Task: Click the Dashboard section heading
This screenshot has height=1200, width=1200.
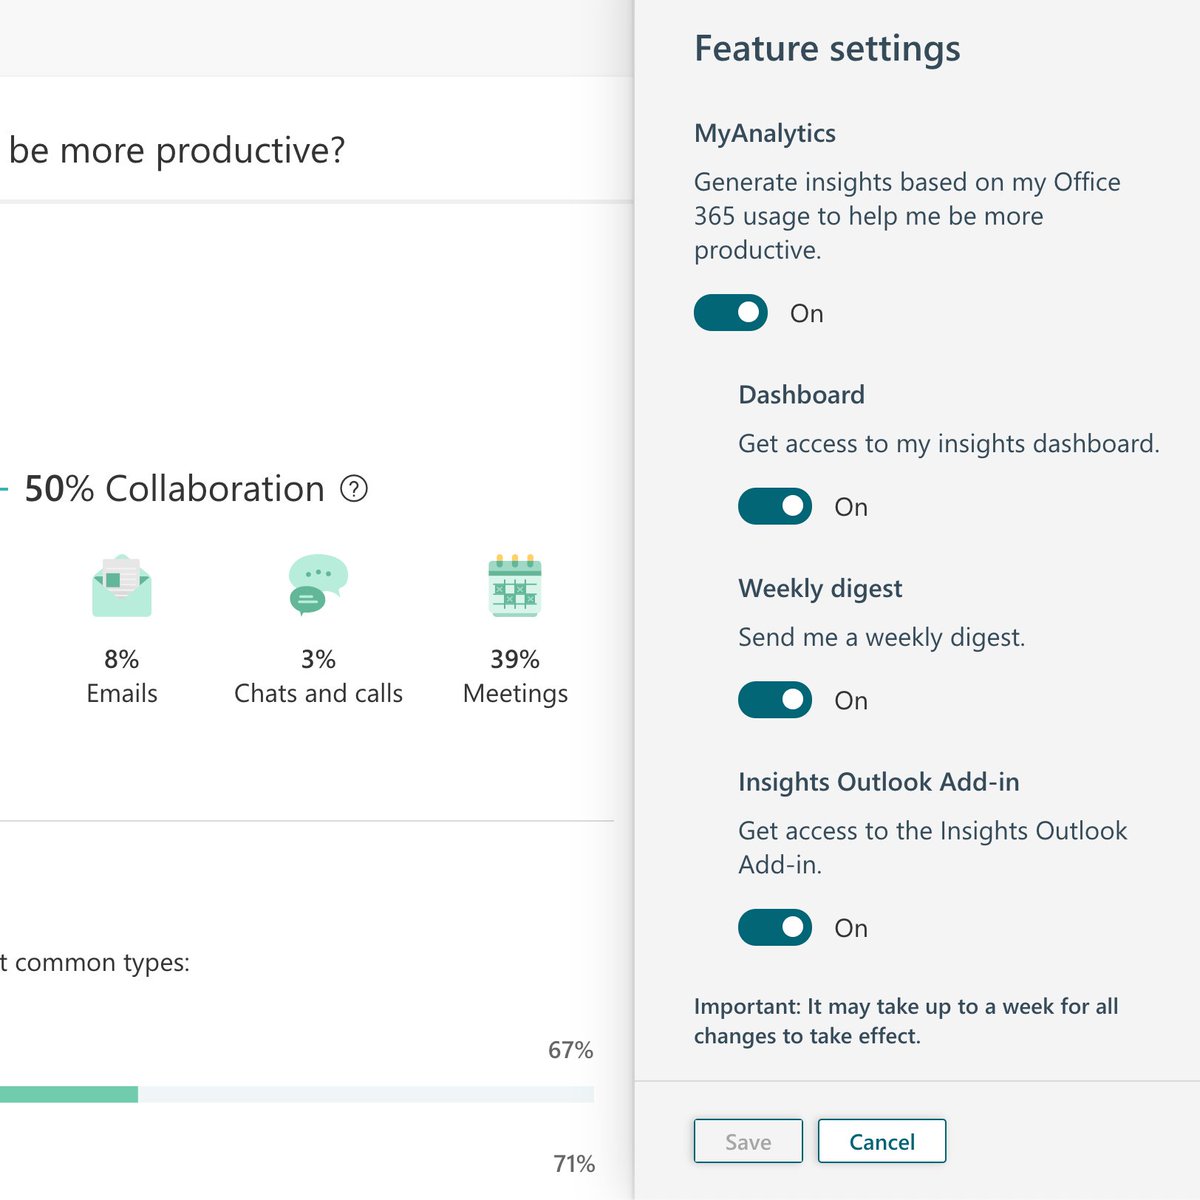Action: point(801,394)
